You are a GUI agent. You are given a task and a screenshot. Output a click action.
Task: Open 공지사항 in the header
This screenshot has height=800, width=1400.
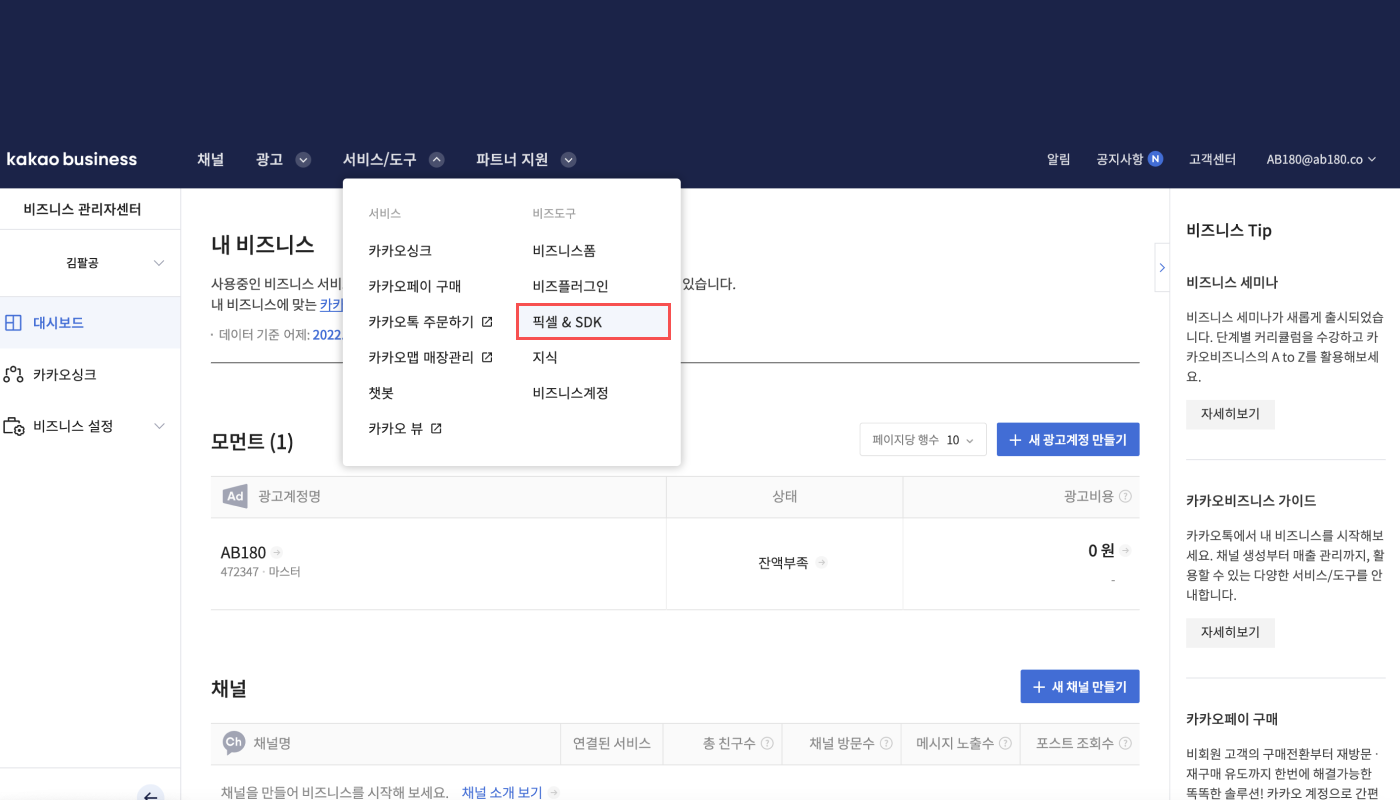point(1119,159)
